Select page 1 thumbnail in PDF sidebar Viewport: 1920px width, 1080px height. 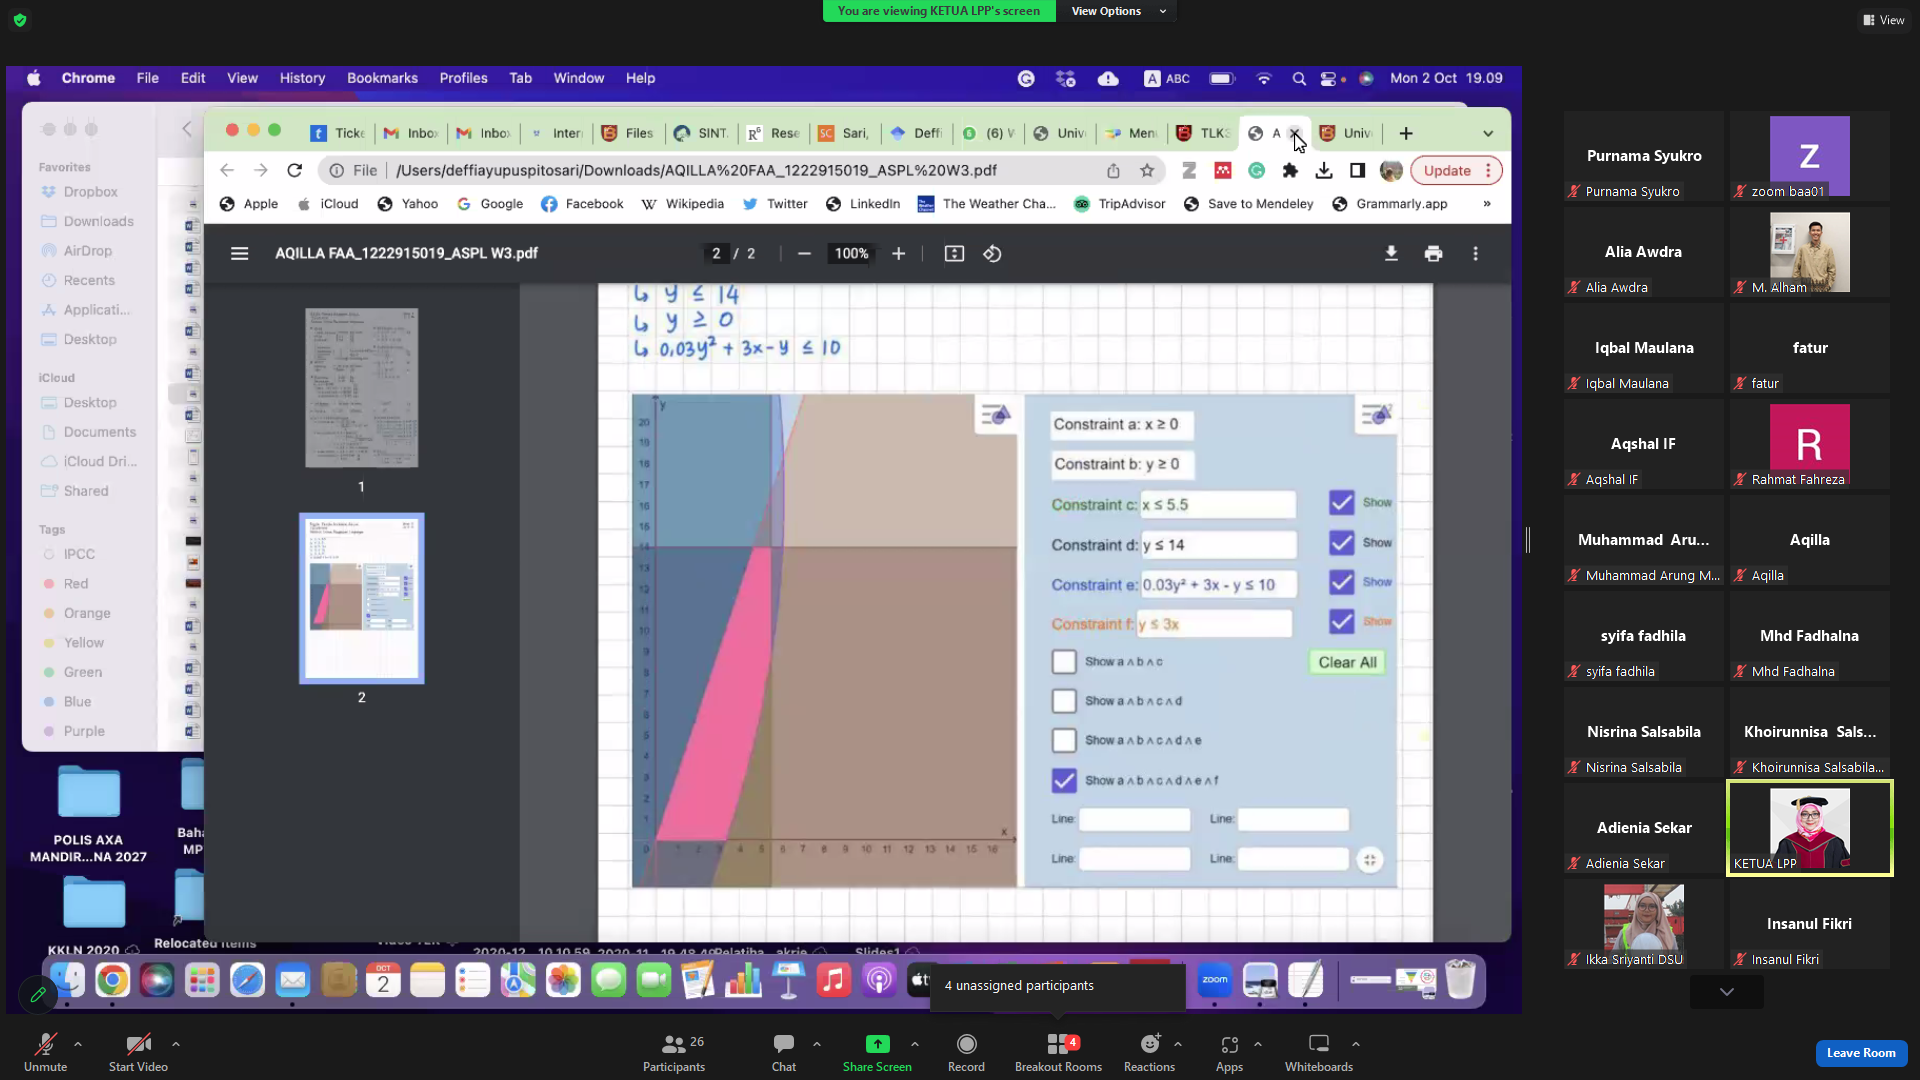361,388
